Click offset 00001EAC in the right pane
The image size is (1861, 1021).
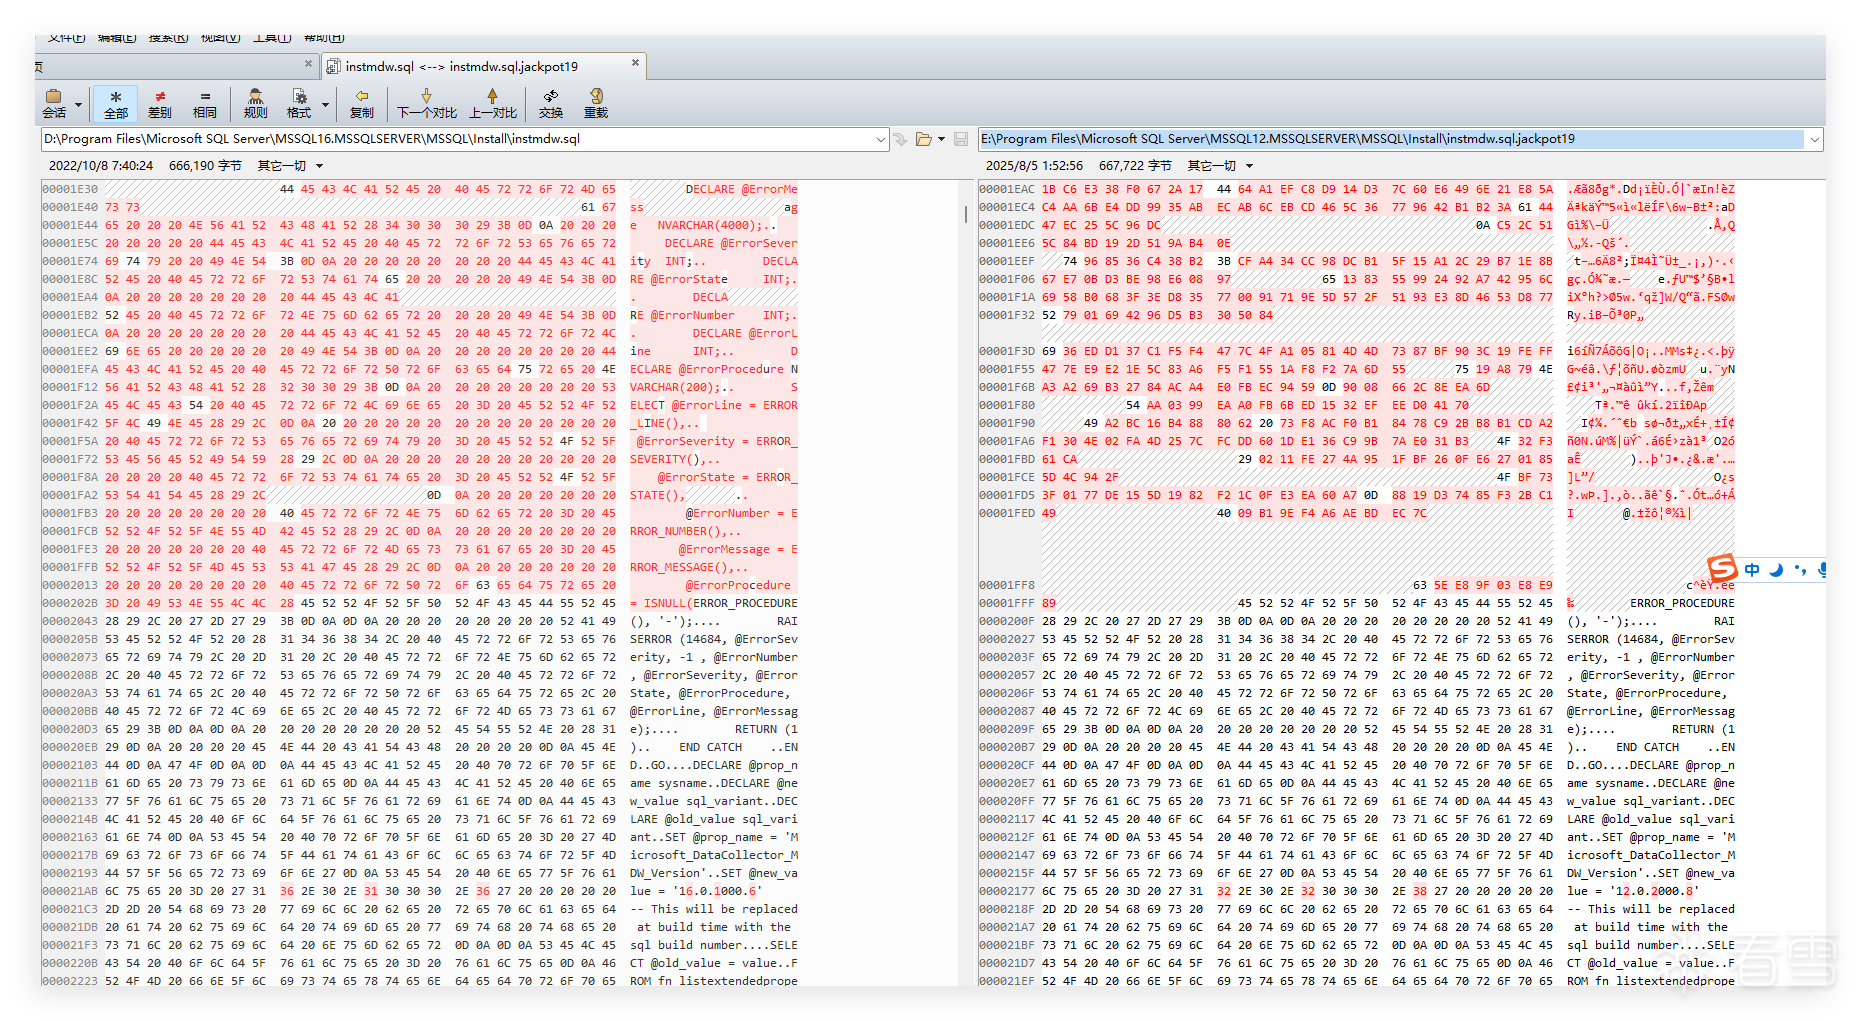(1007, 189)
